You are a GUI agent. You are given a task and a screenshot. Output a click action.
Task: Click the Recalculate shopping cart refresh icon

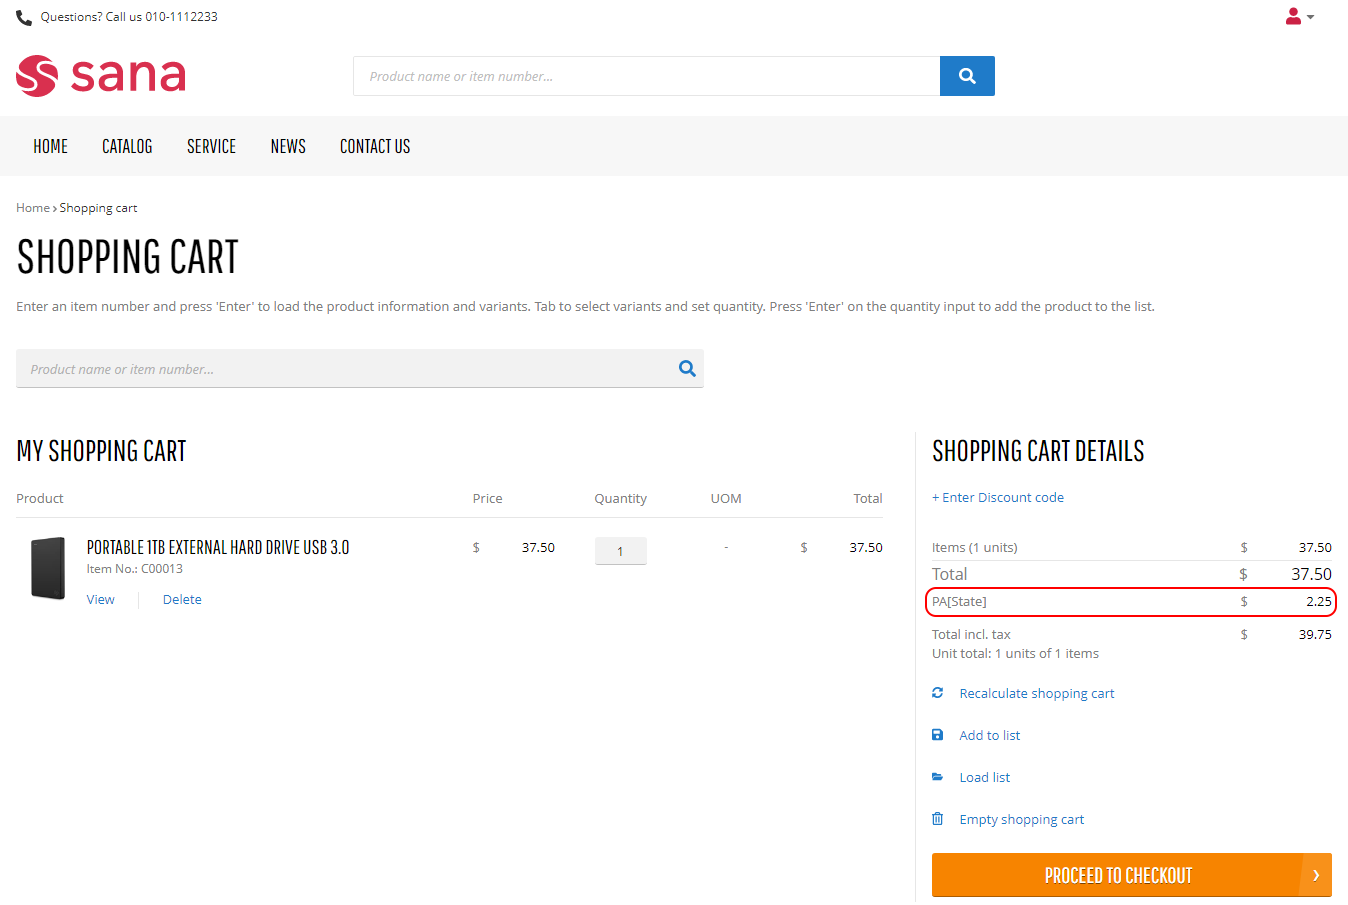pyautogui.click(x=937, y=693)
